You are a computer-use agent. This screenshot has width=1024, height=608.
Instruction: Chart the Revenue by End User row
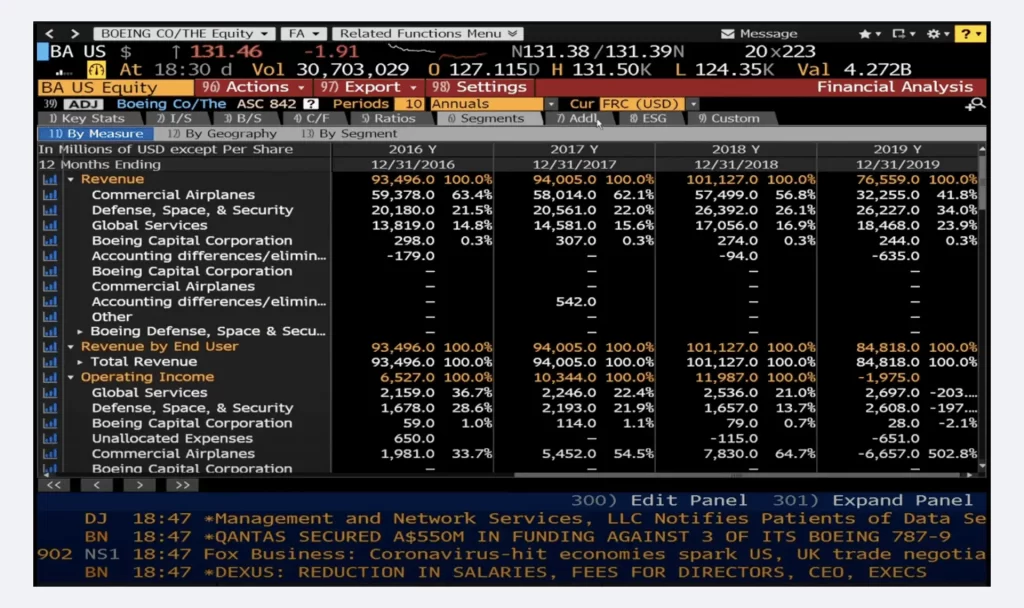tap(50, 347)
